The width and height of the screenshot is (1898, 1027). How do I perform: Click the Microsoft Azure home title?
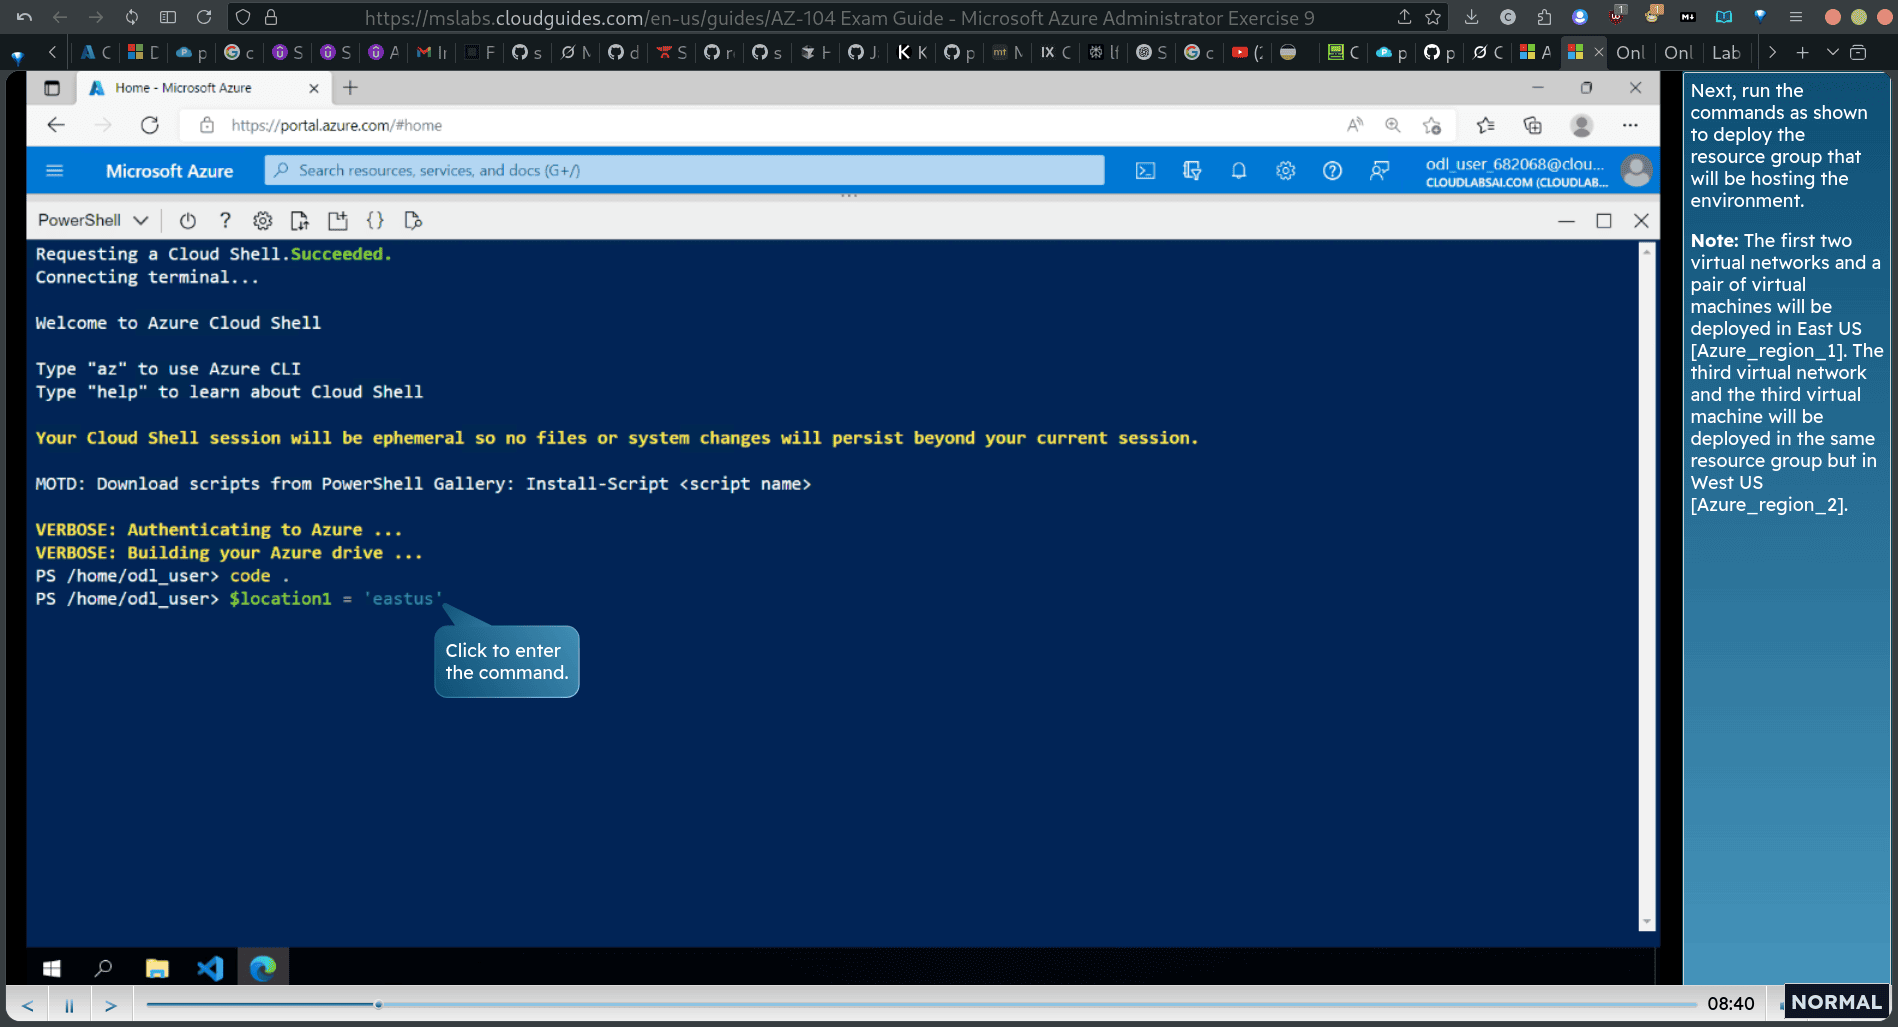[x=169, y=171]
